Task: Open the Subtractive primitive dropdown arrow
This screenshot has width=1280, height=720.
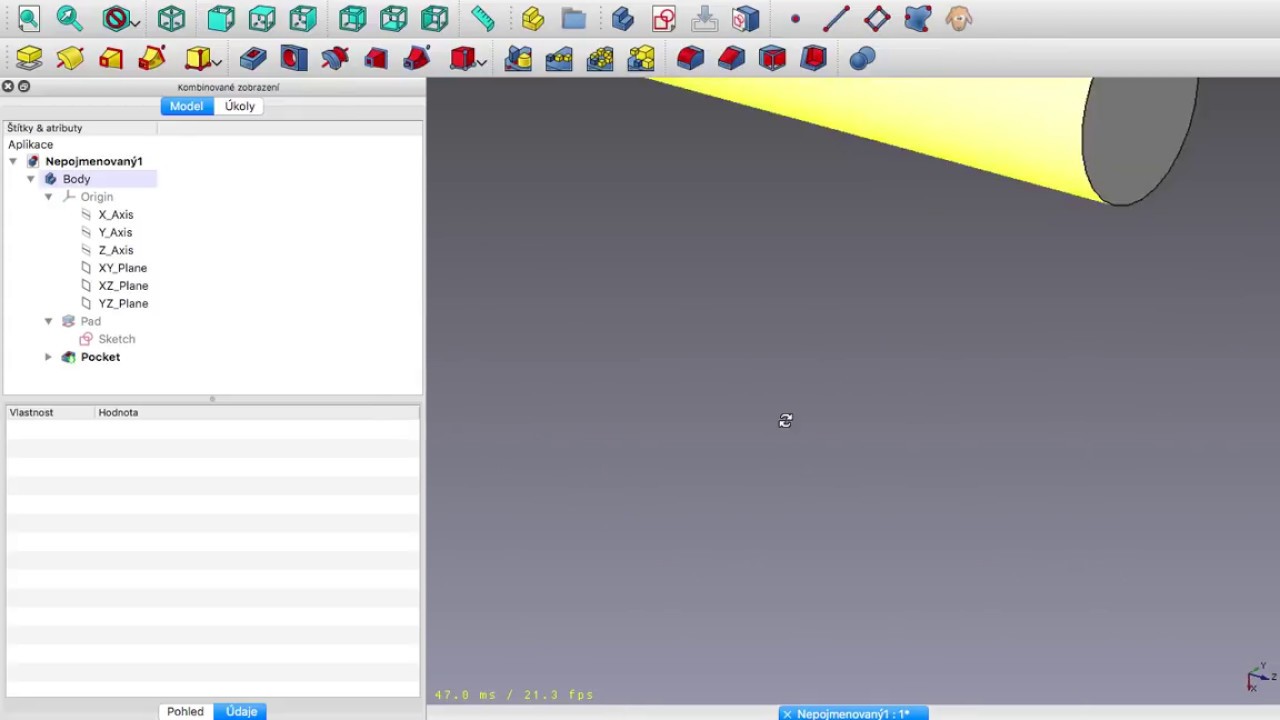Action: pos(482,62)
